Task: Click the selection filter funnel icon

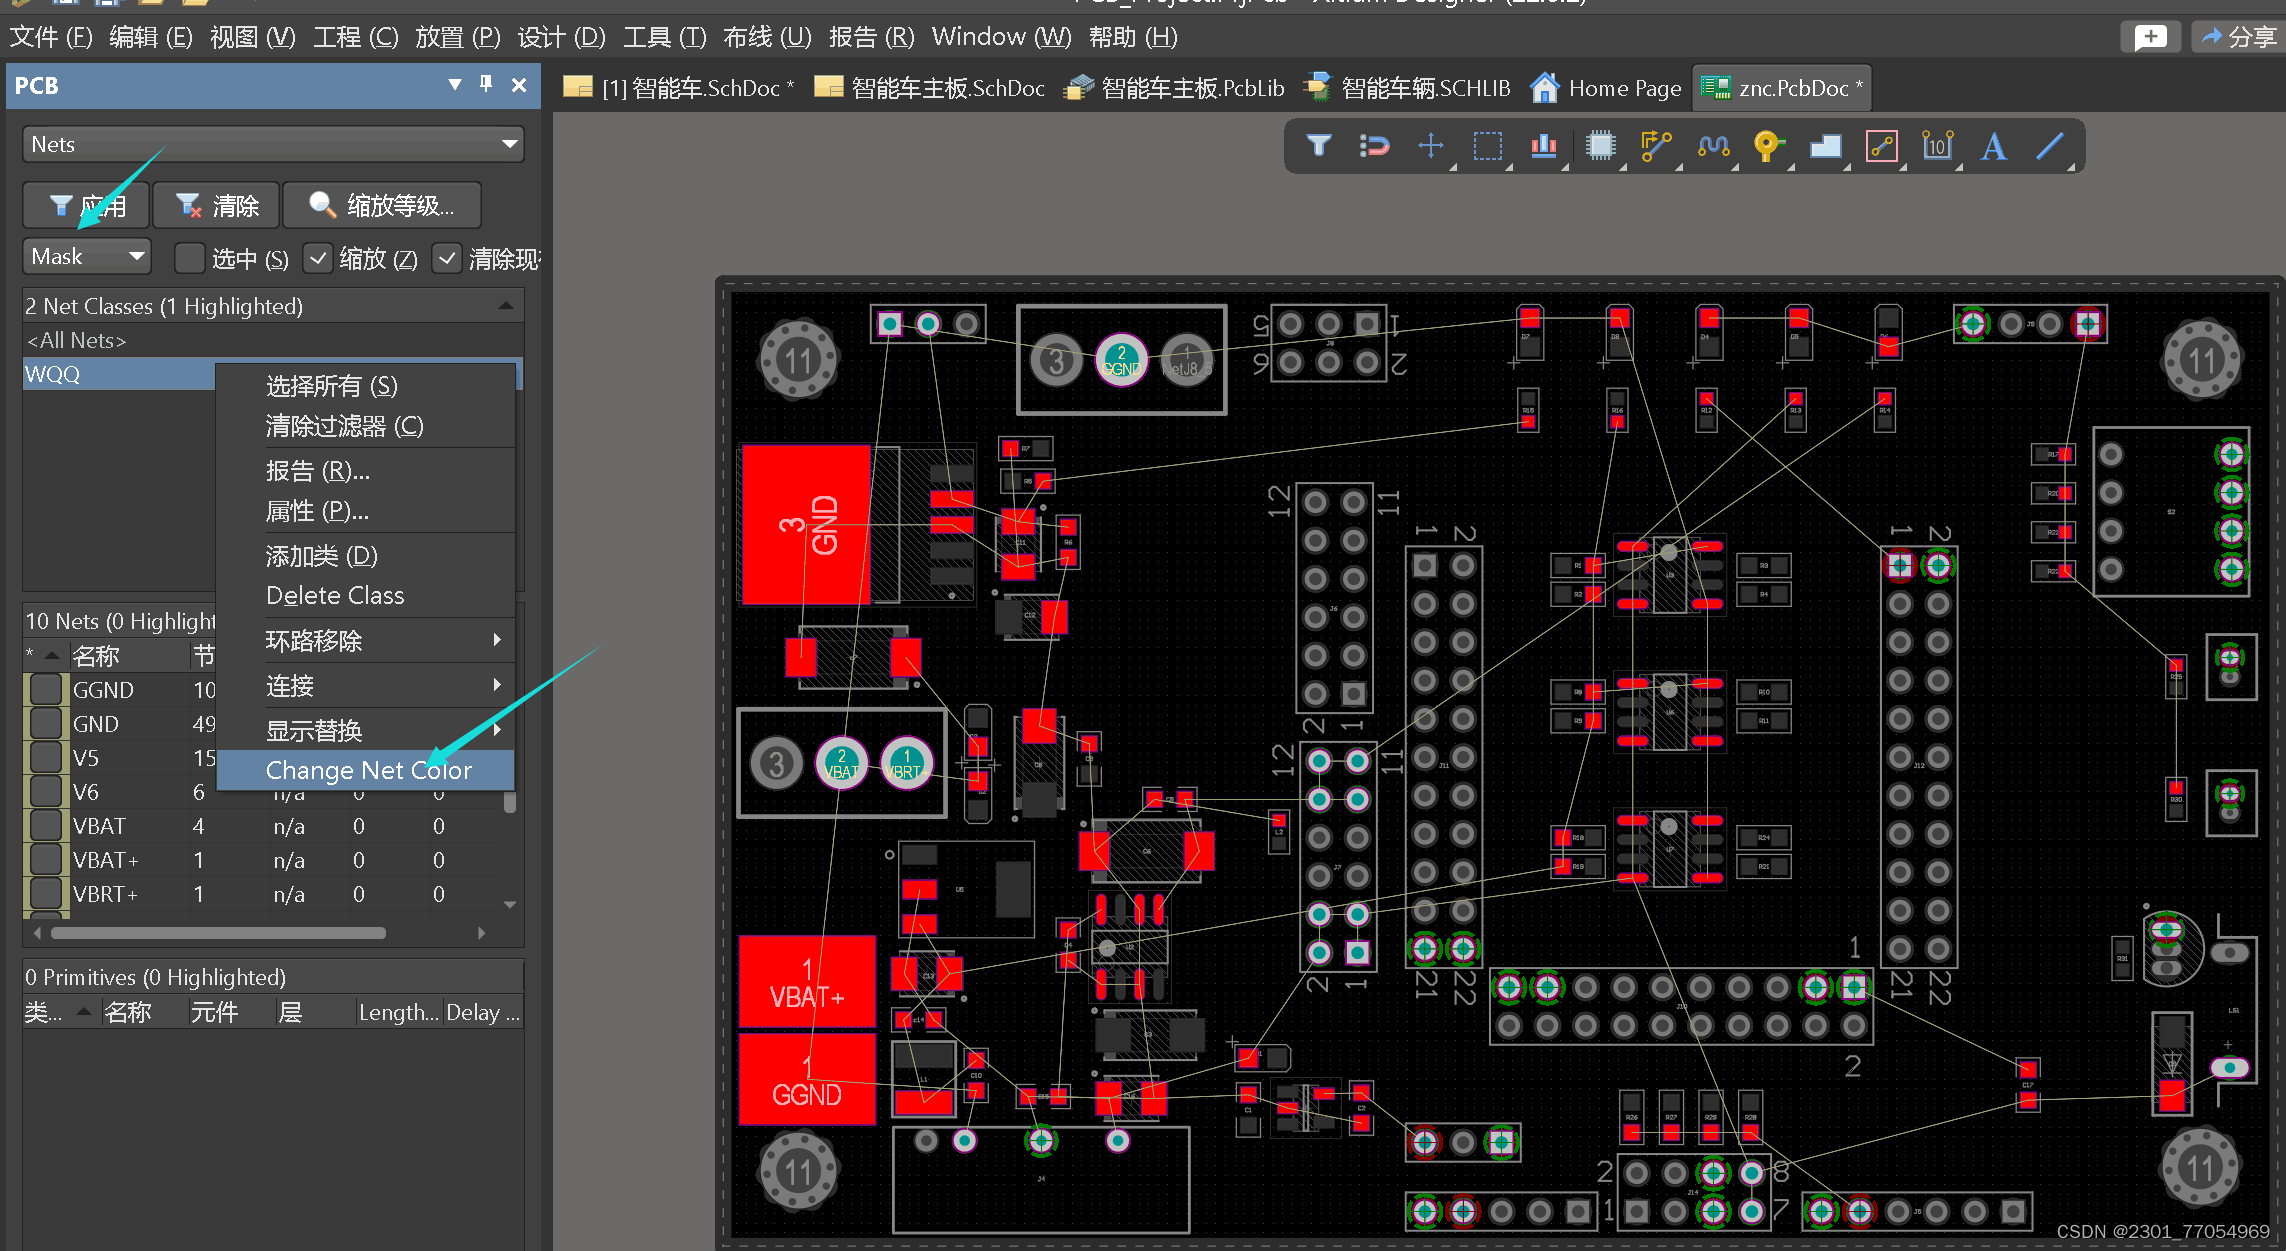Action: 1318,146
